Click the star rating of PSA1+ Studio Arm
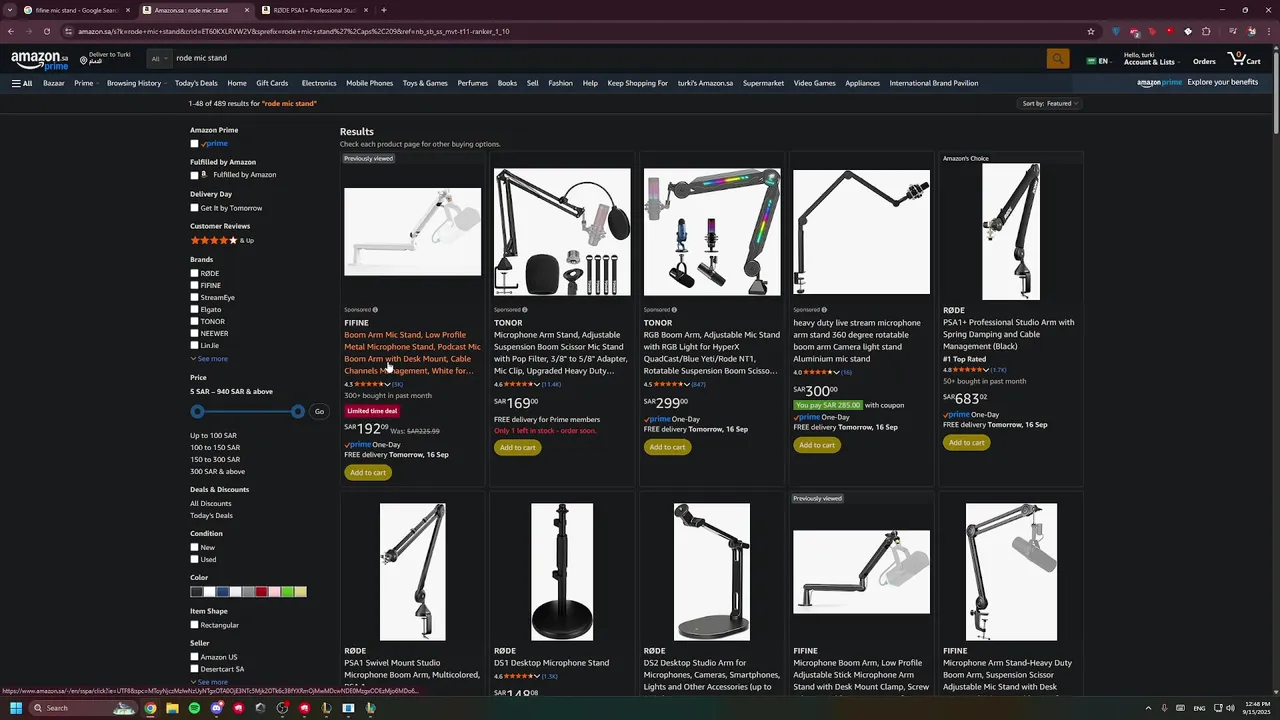This screenshot has width=1280, height=720. (965, 370)
